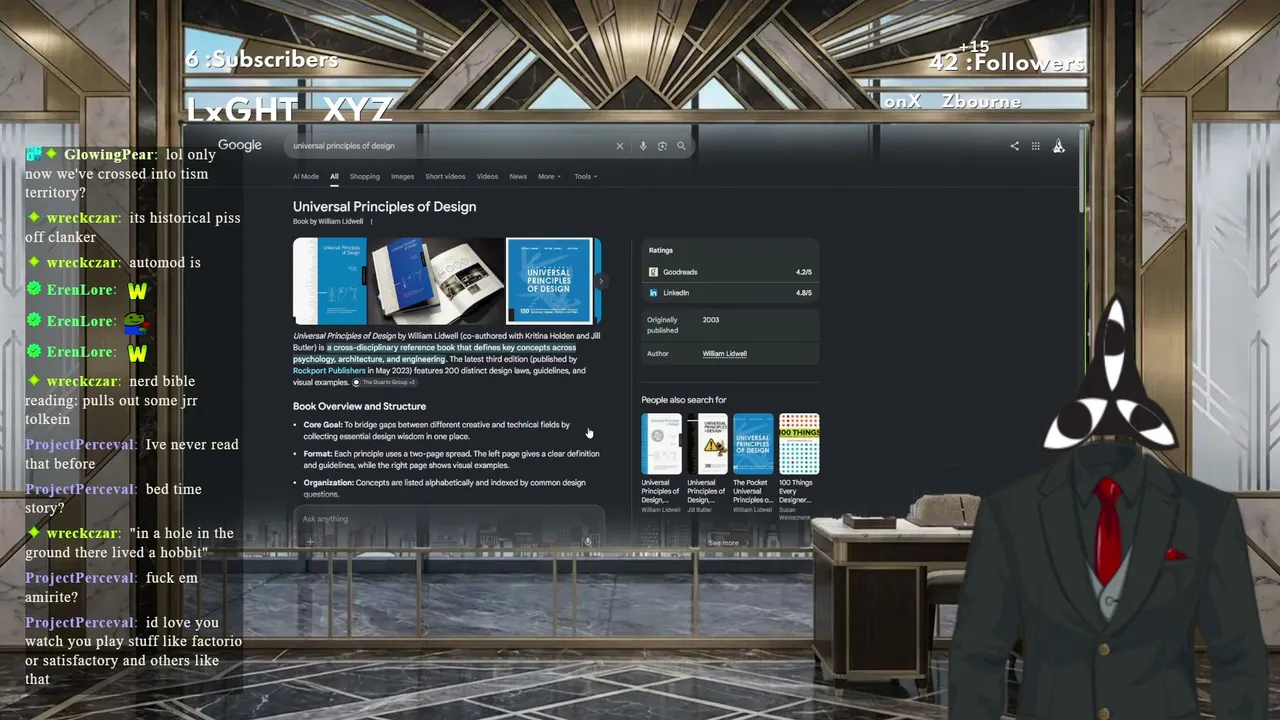This screenshot has height=720, width=1280.
Task: Start voice search with the microphone icon
Action: pyautogui.click(x=643, y=146)
